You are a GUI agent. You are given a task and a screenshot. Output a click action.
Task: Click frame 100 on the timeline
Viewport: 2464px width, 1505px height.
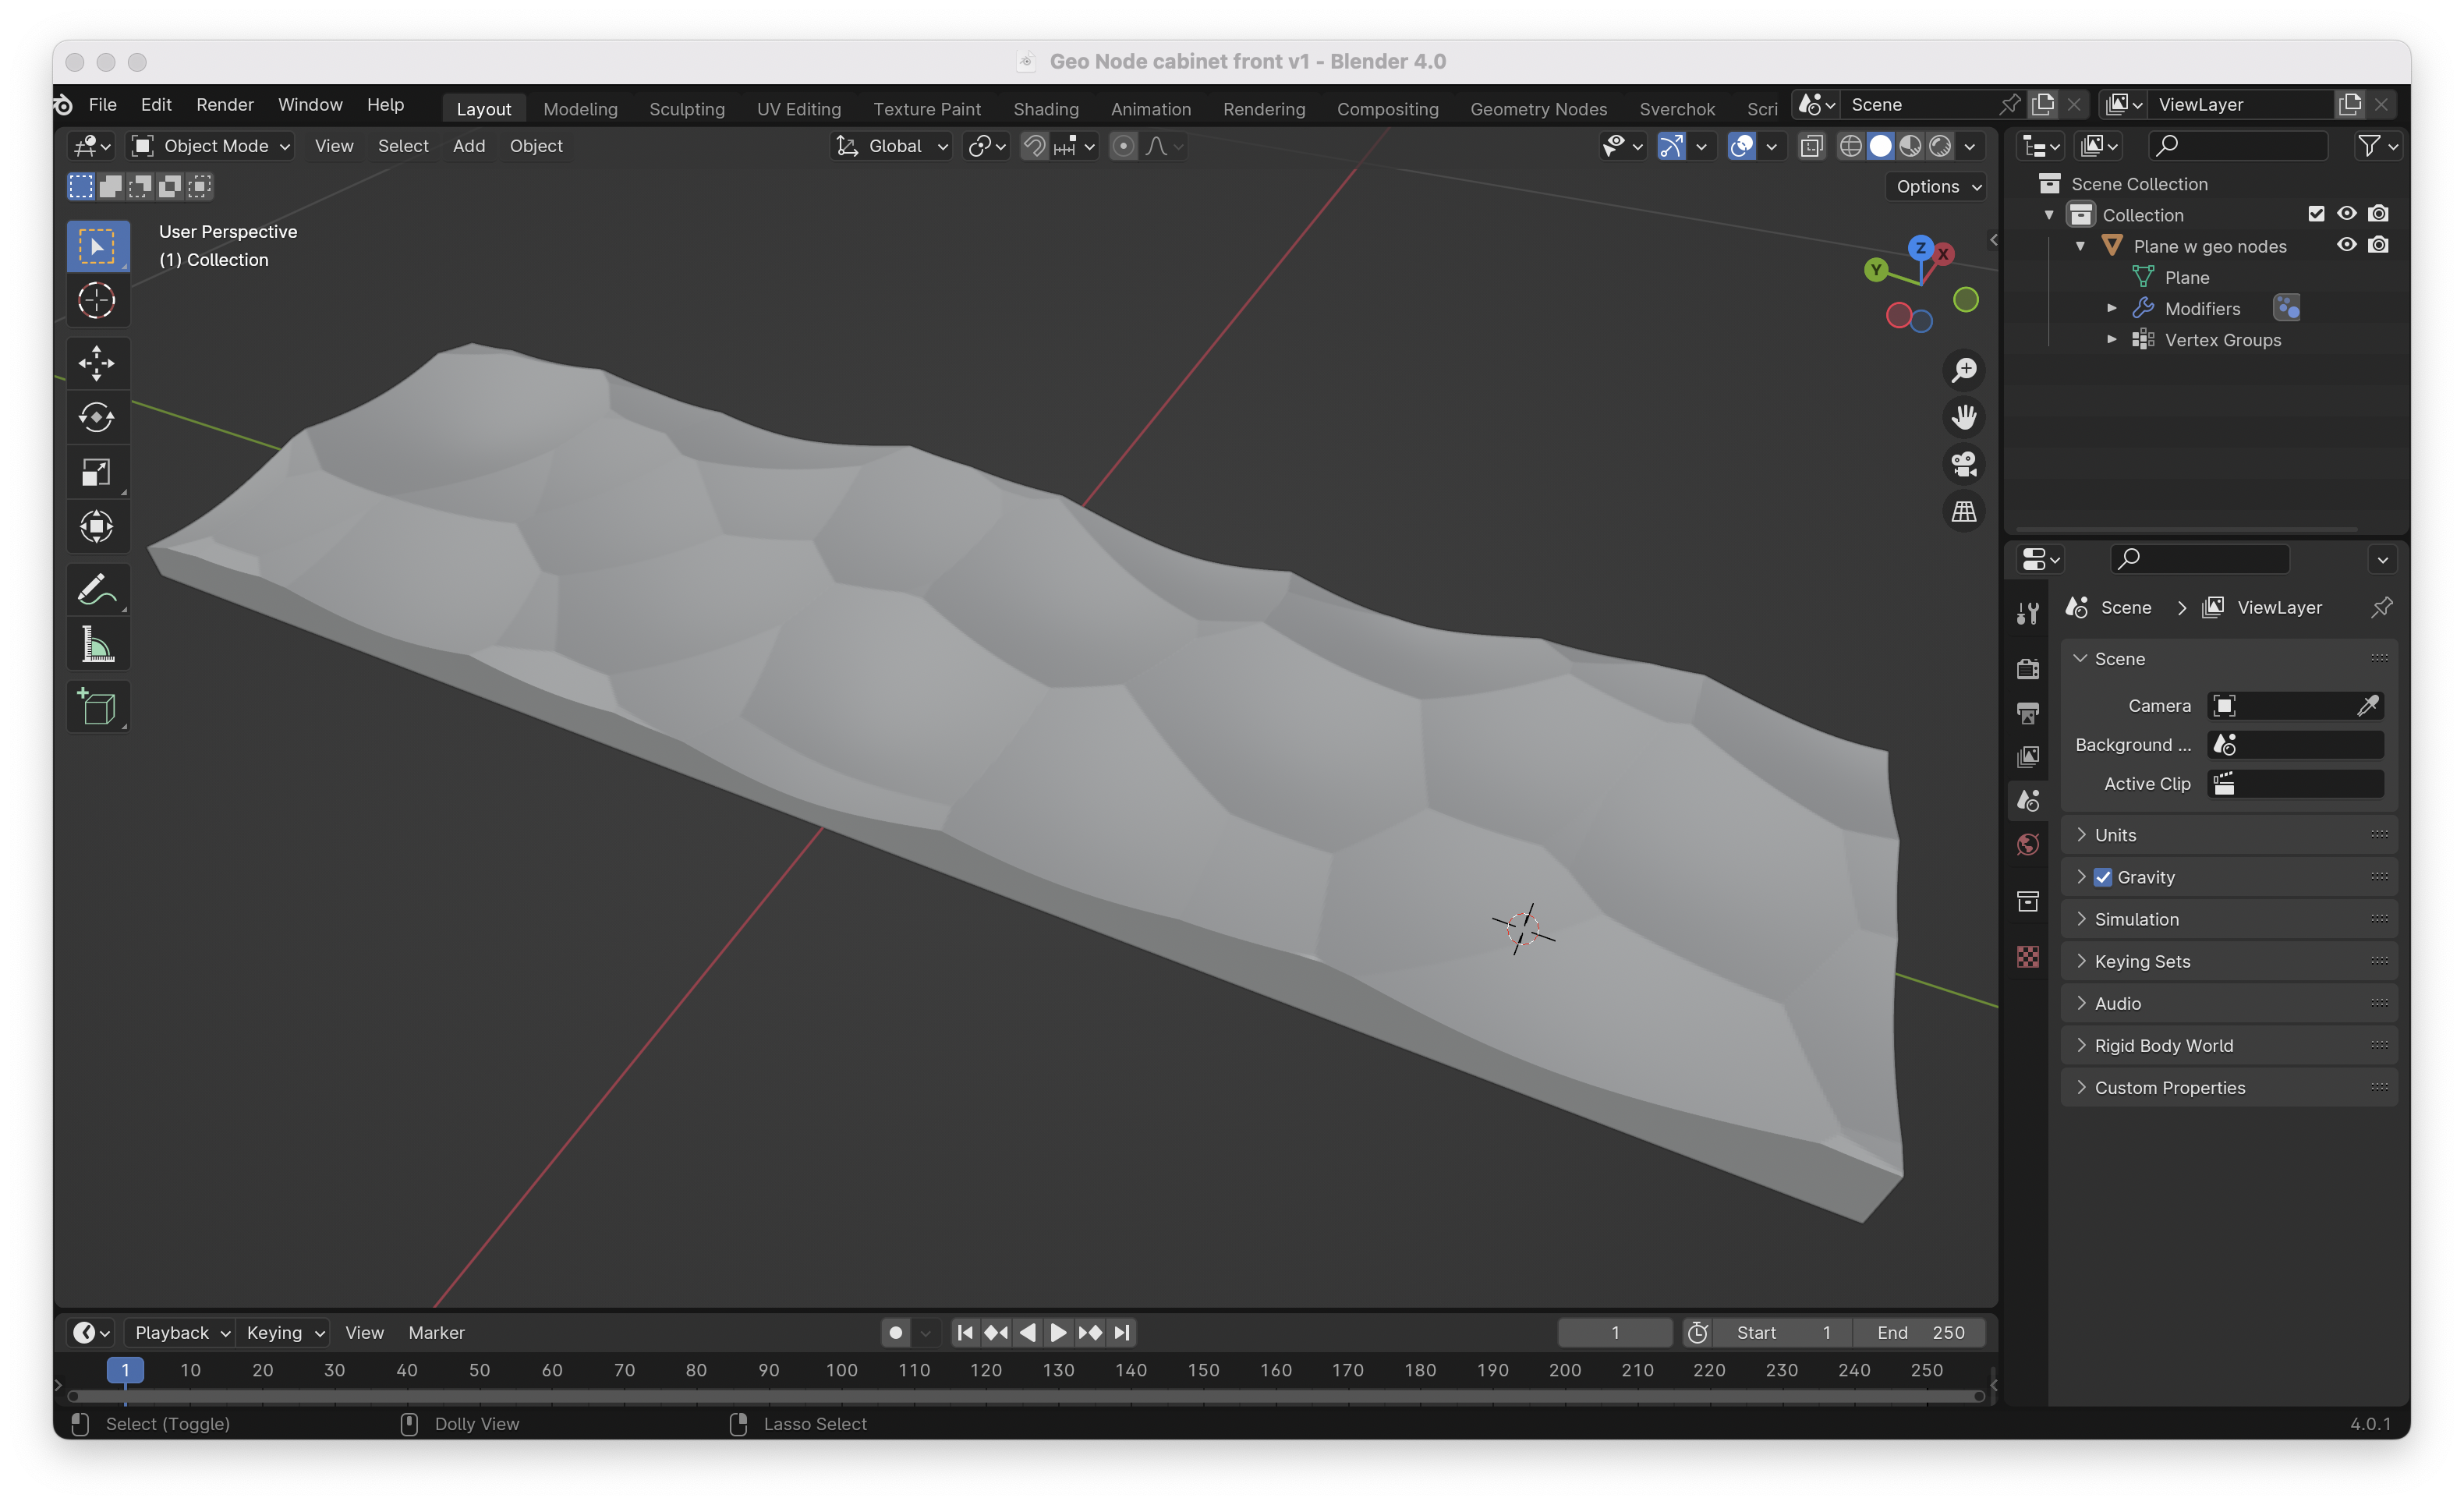841,1370
